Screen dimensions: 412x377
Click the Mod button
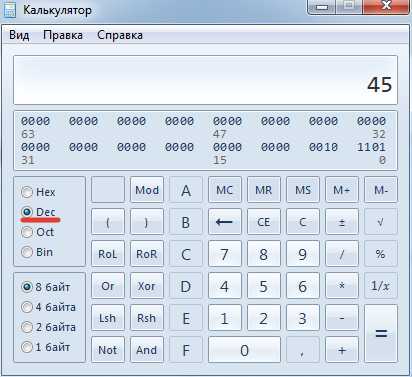point(147,190)
